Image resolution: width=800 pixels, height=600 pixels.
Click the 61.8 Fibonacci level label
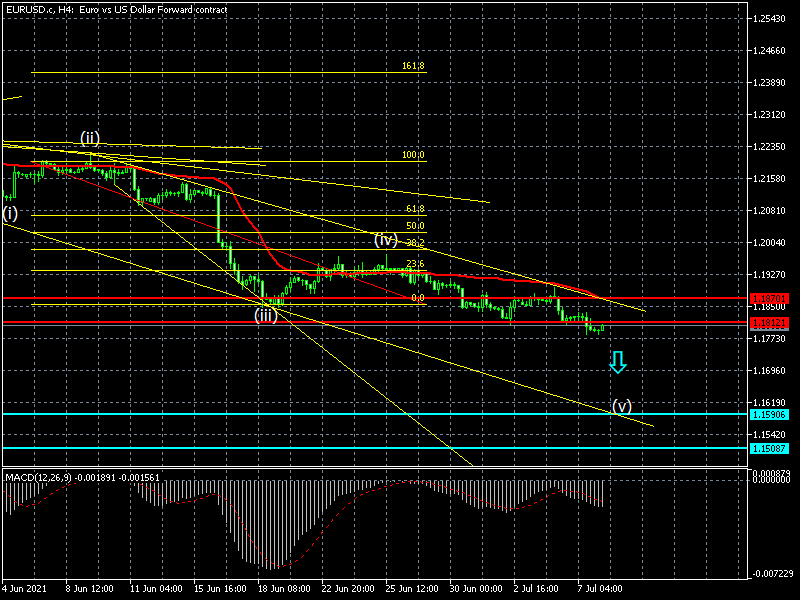[x=416, y=209]
